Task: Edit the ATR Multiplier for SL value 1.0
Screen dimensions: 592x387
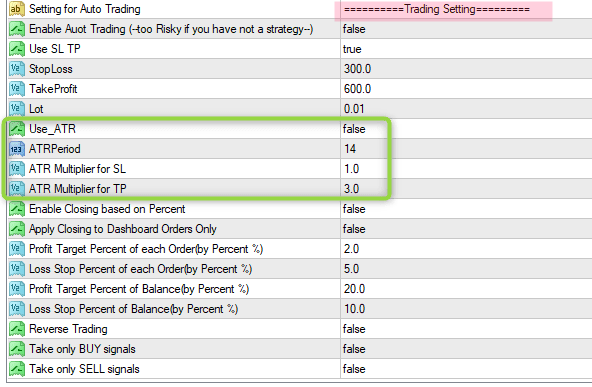Action: [352, 169]
